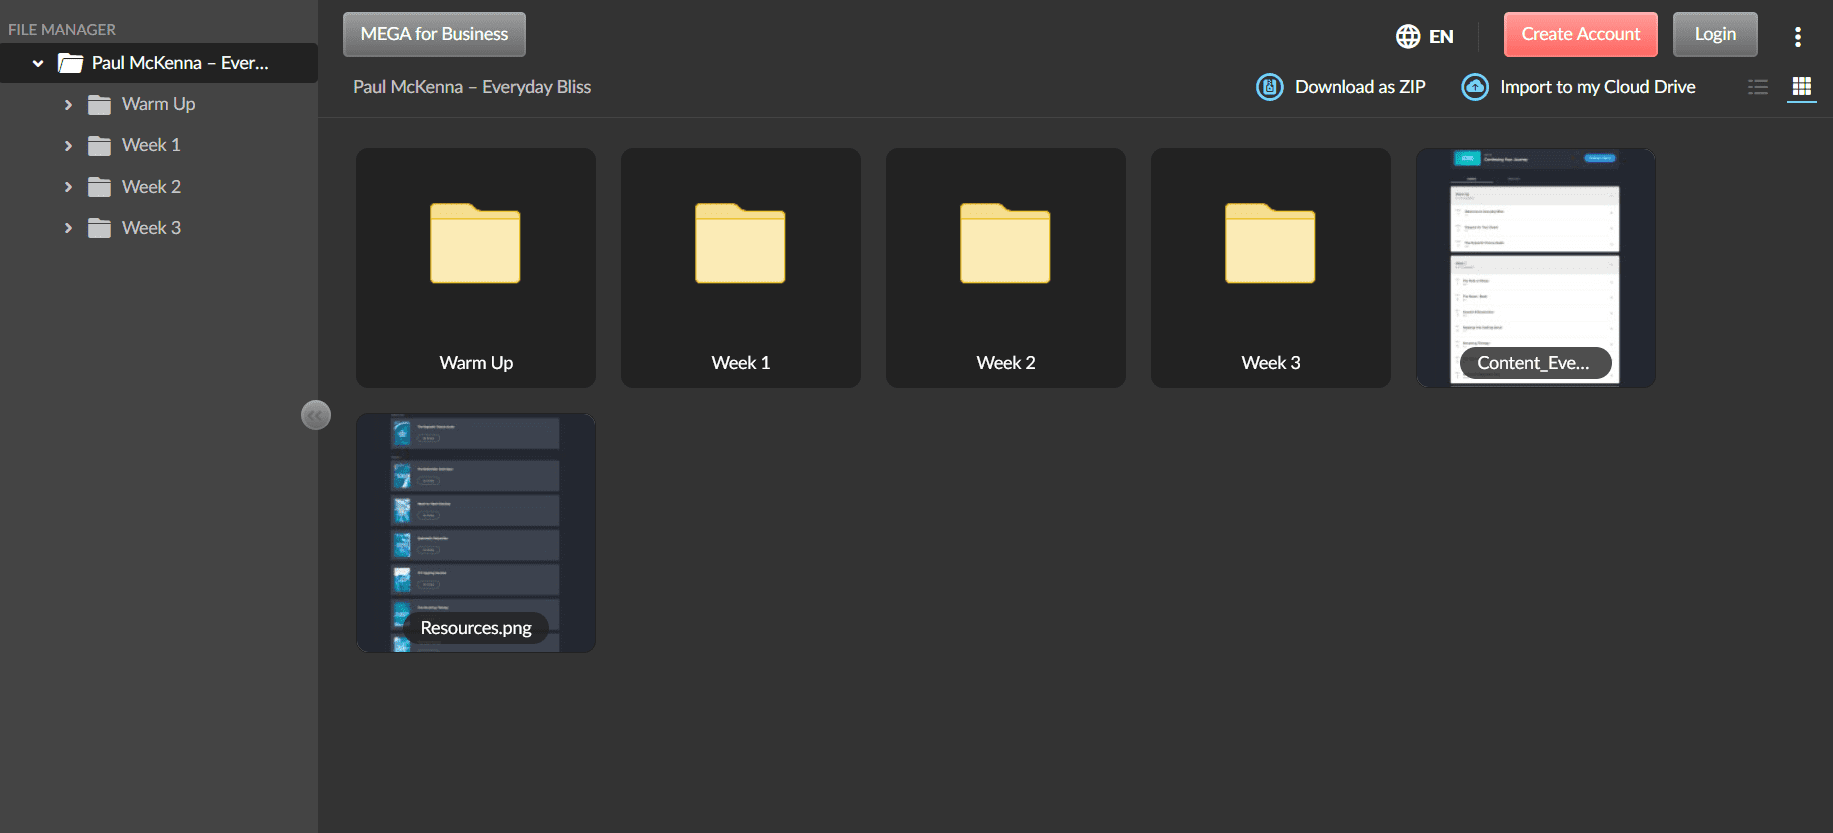
Task: Click the Content_Eve... file name label
Action: pos(1535,363)
